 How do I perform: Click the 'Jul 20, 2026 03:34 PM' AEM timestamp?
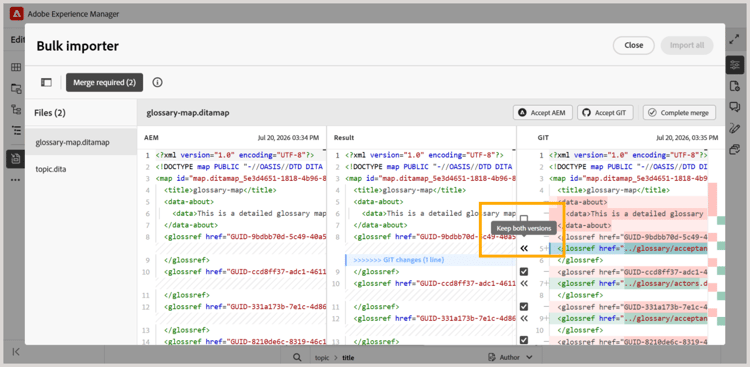288,137
